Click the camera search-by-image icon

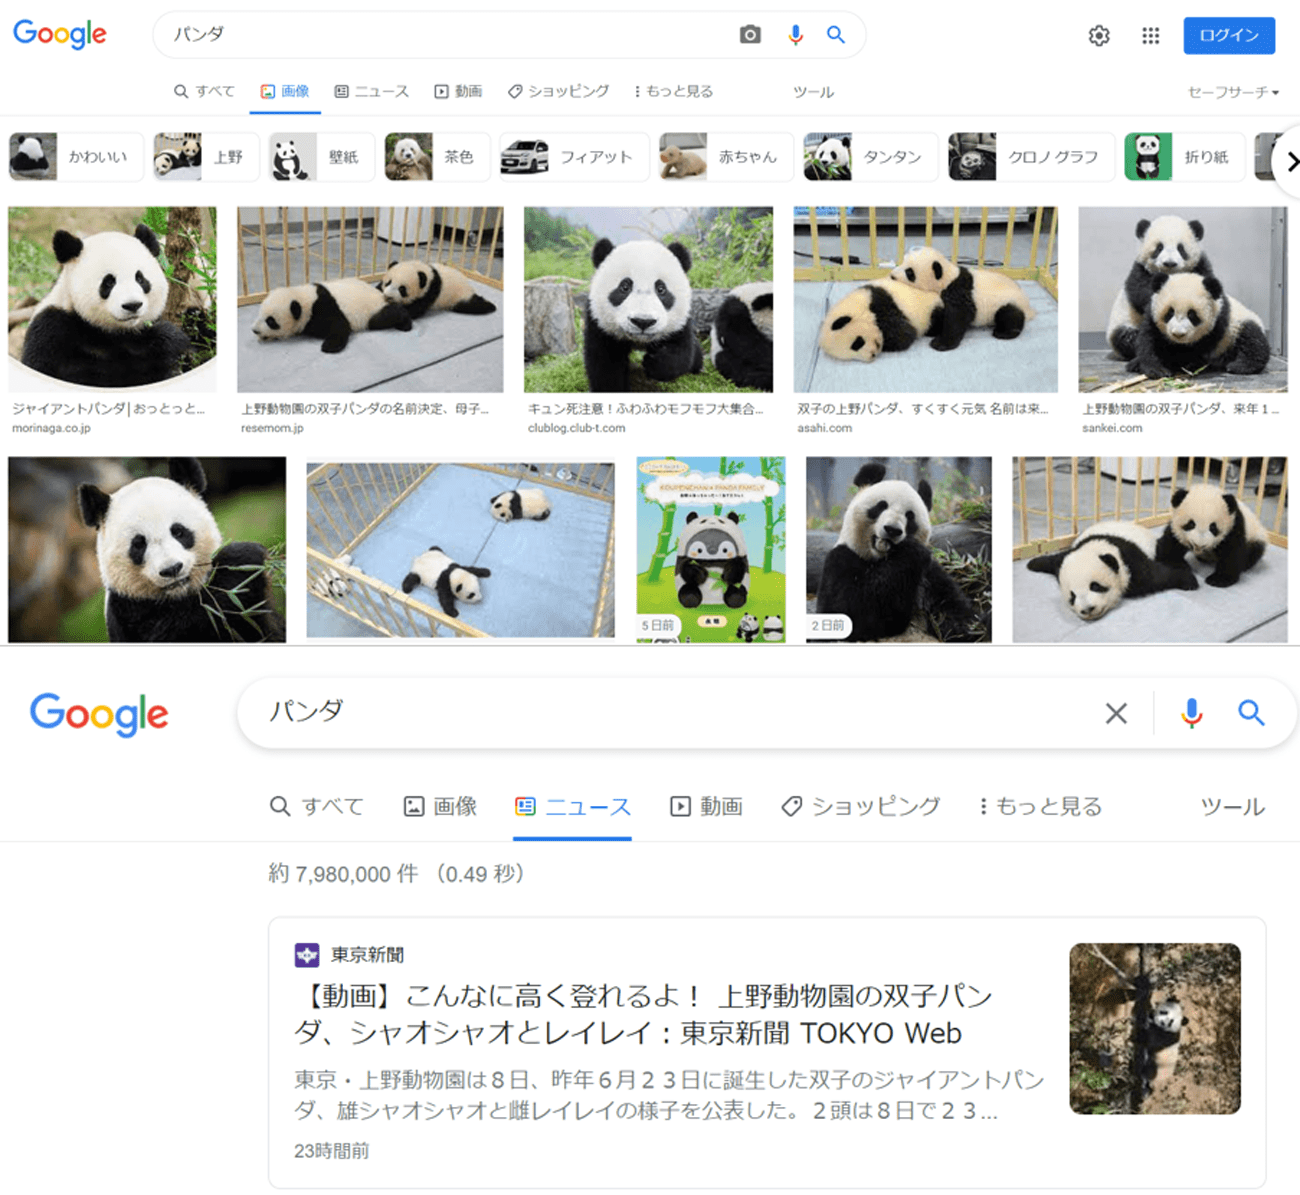pos(749,35)
